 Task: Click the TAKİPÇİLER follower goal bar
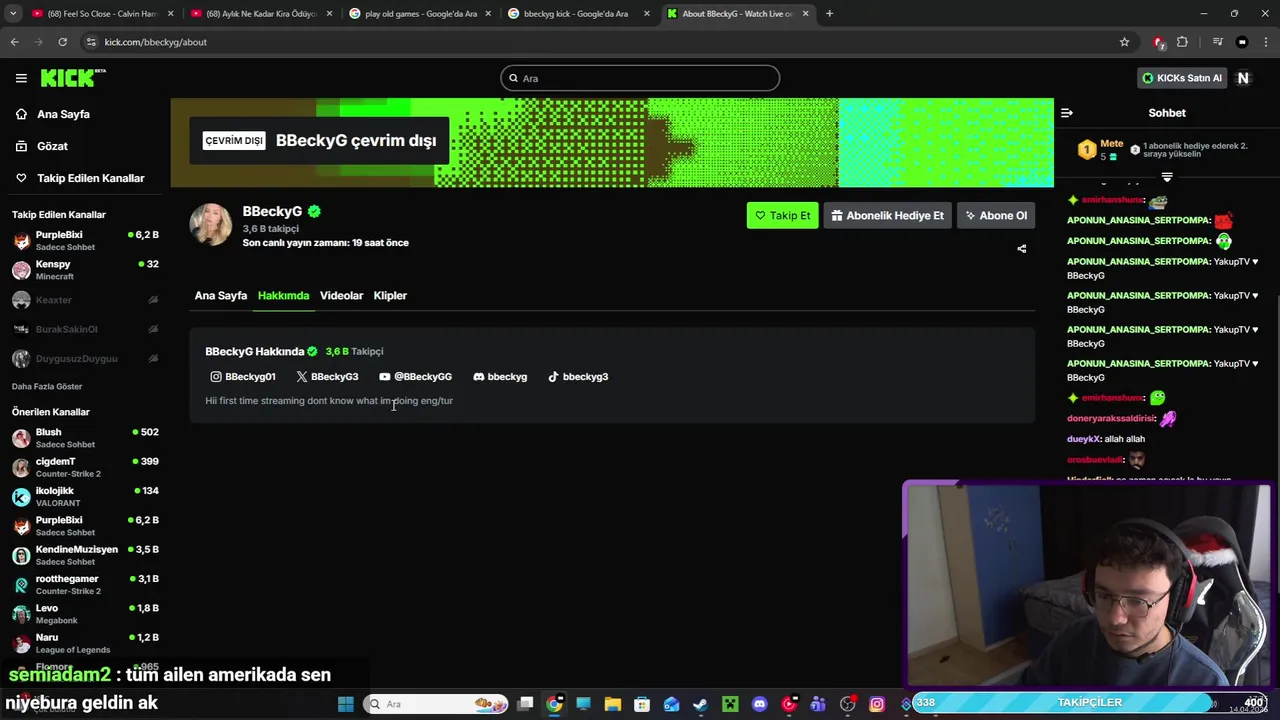(1090, 703)
